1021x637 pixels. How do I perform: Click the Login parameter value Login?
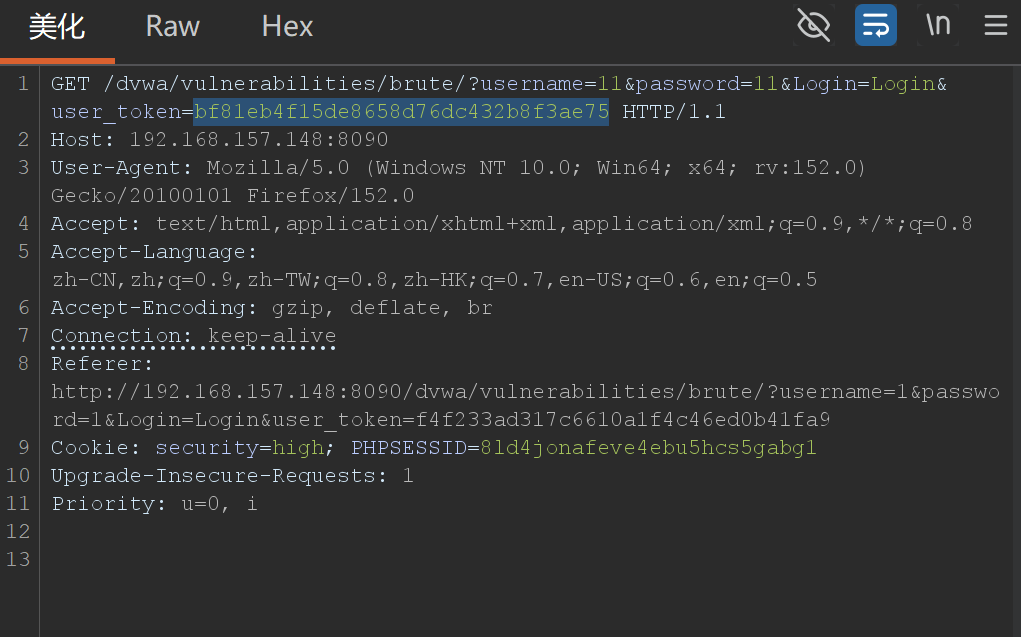(903, 83)
